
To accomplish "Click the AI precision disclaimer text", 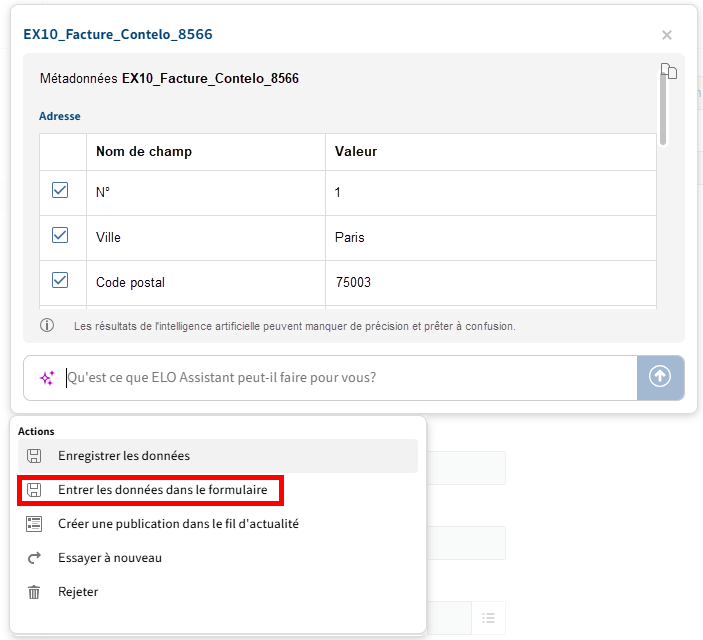I will coord(295,326).
